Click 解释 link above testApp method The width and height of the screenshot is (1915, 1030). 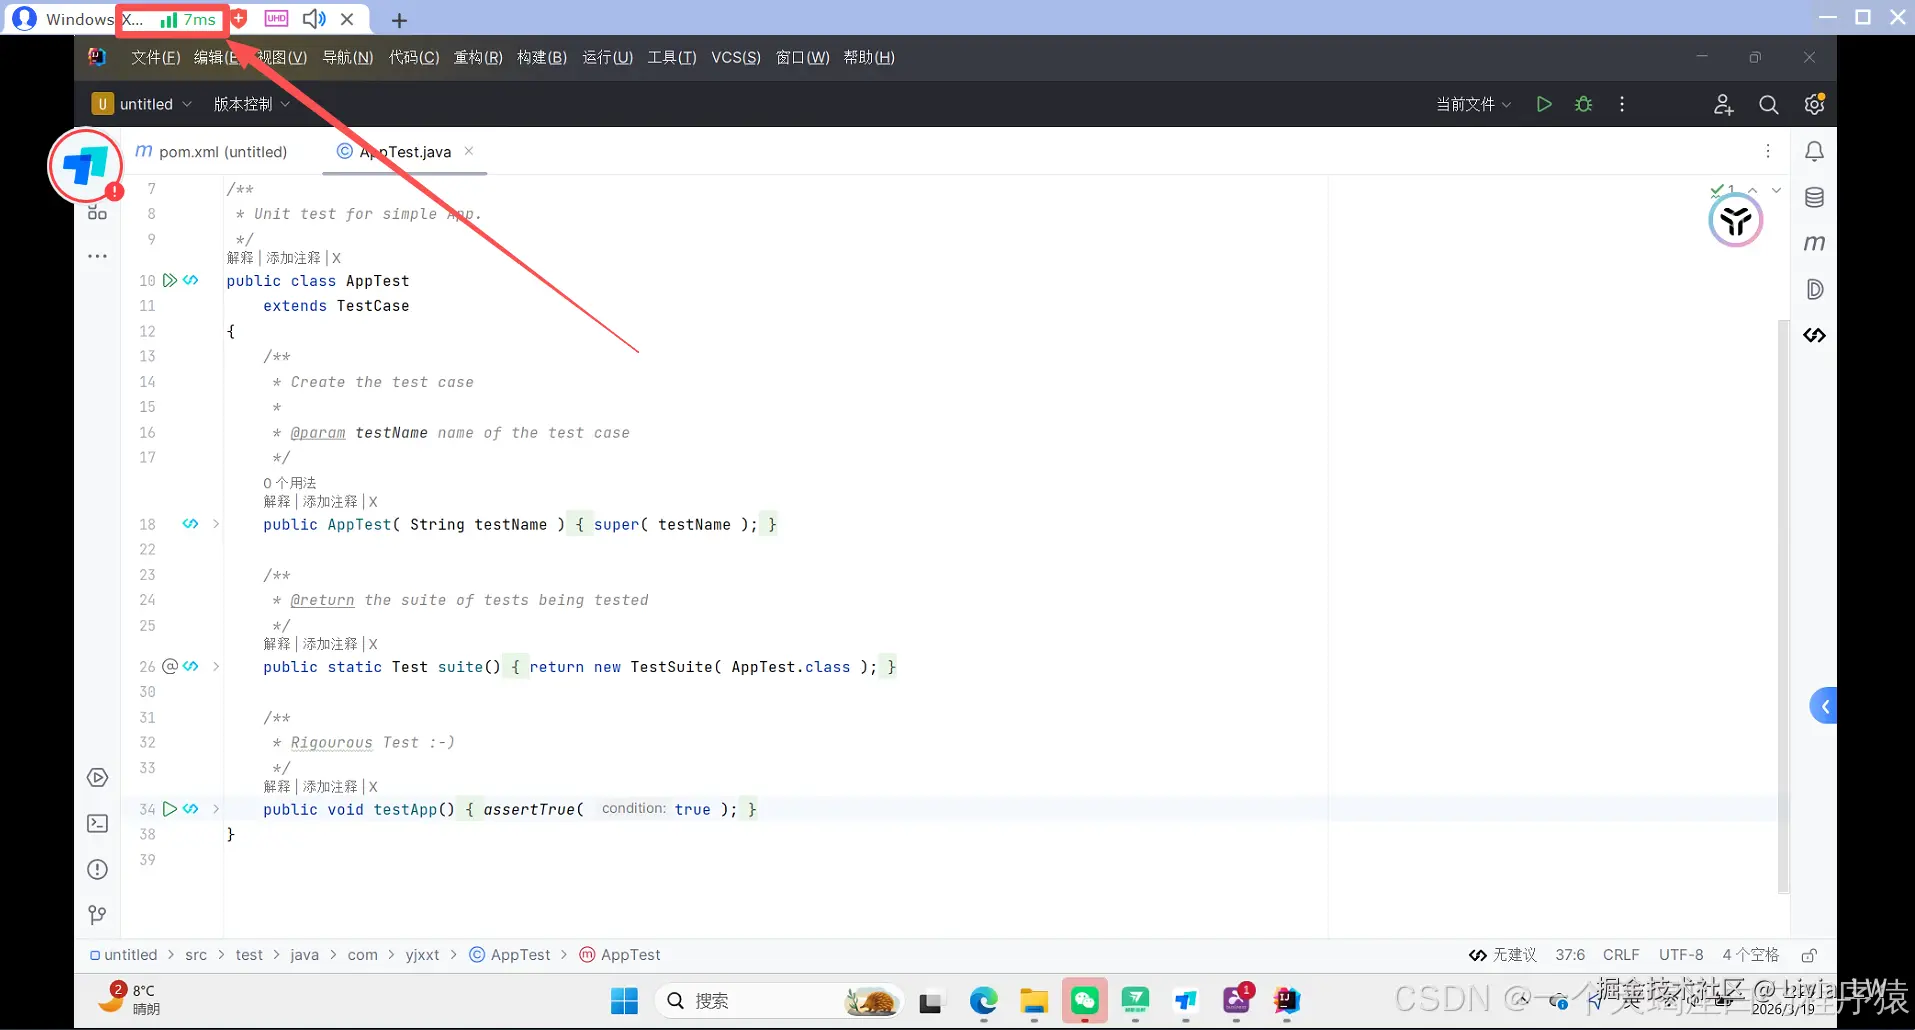coord(277,787)
